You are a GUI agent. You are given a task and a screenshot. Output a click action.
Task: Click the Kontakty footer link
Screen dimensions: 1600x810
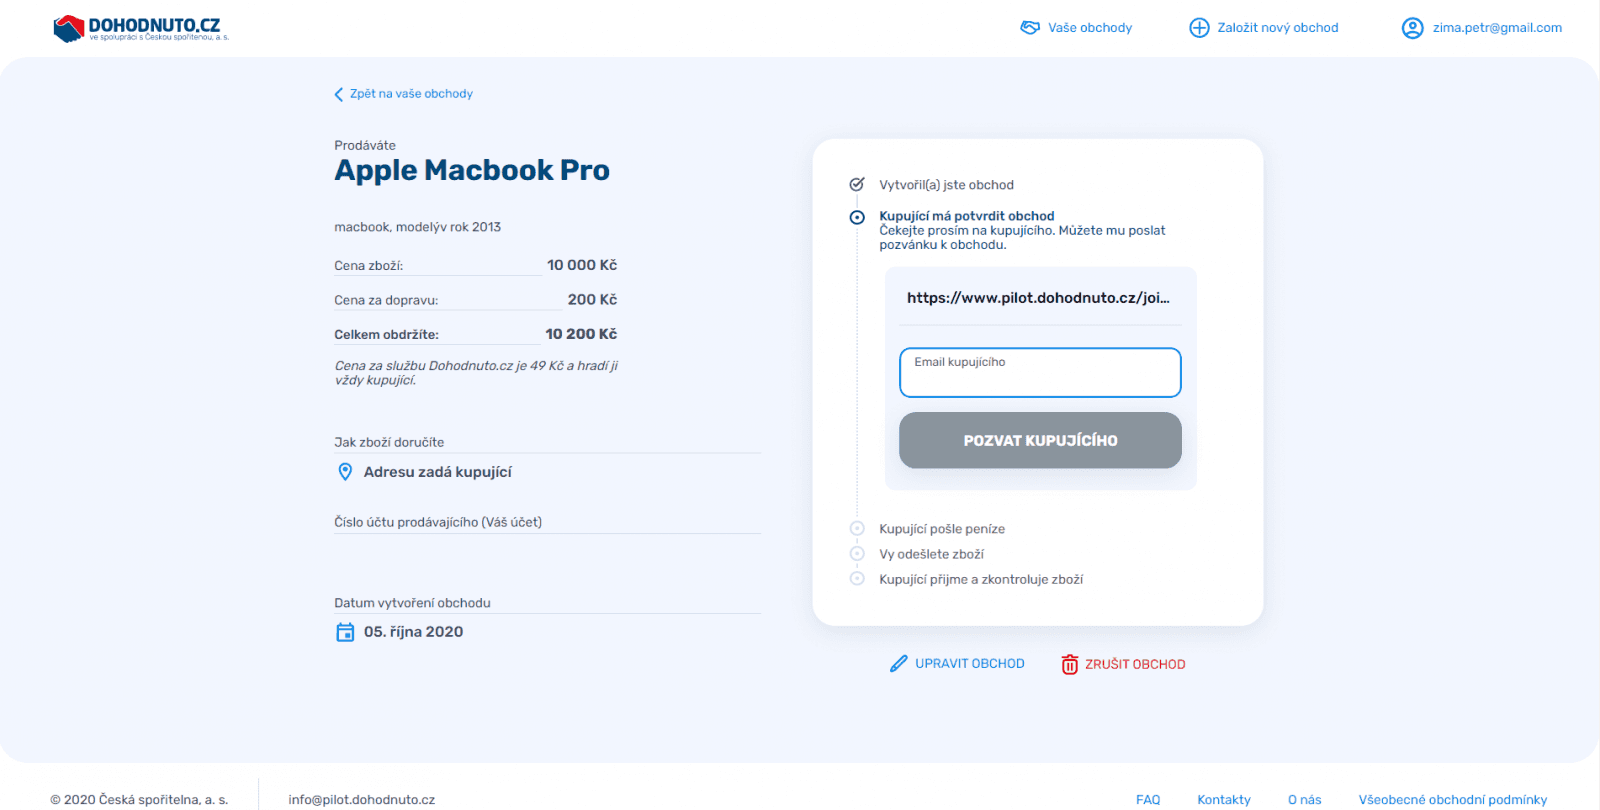point(1224,799)
